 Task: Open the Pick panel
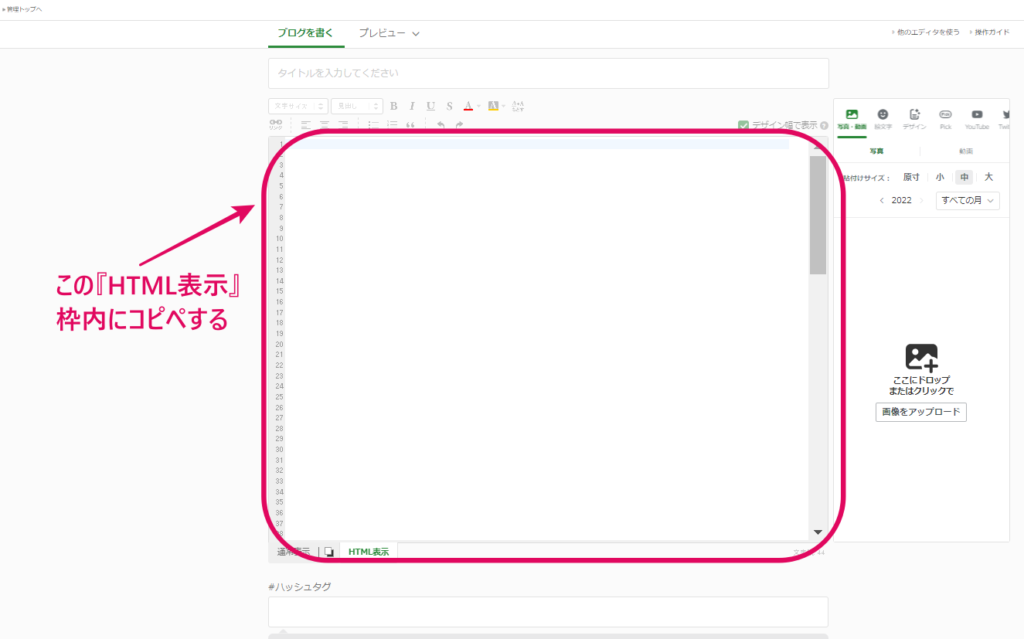[x=945, y=119]
